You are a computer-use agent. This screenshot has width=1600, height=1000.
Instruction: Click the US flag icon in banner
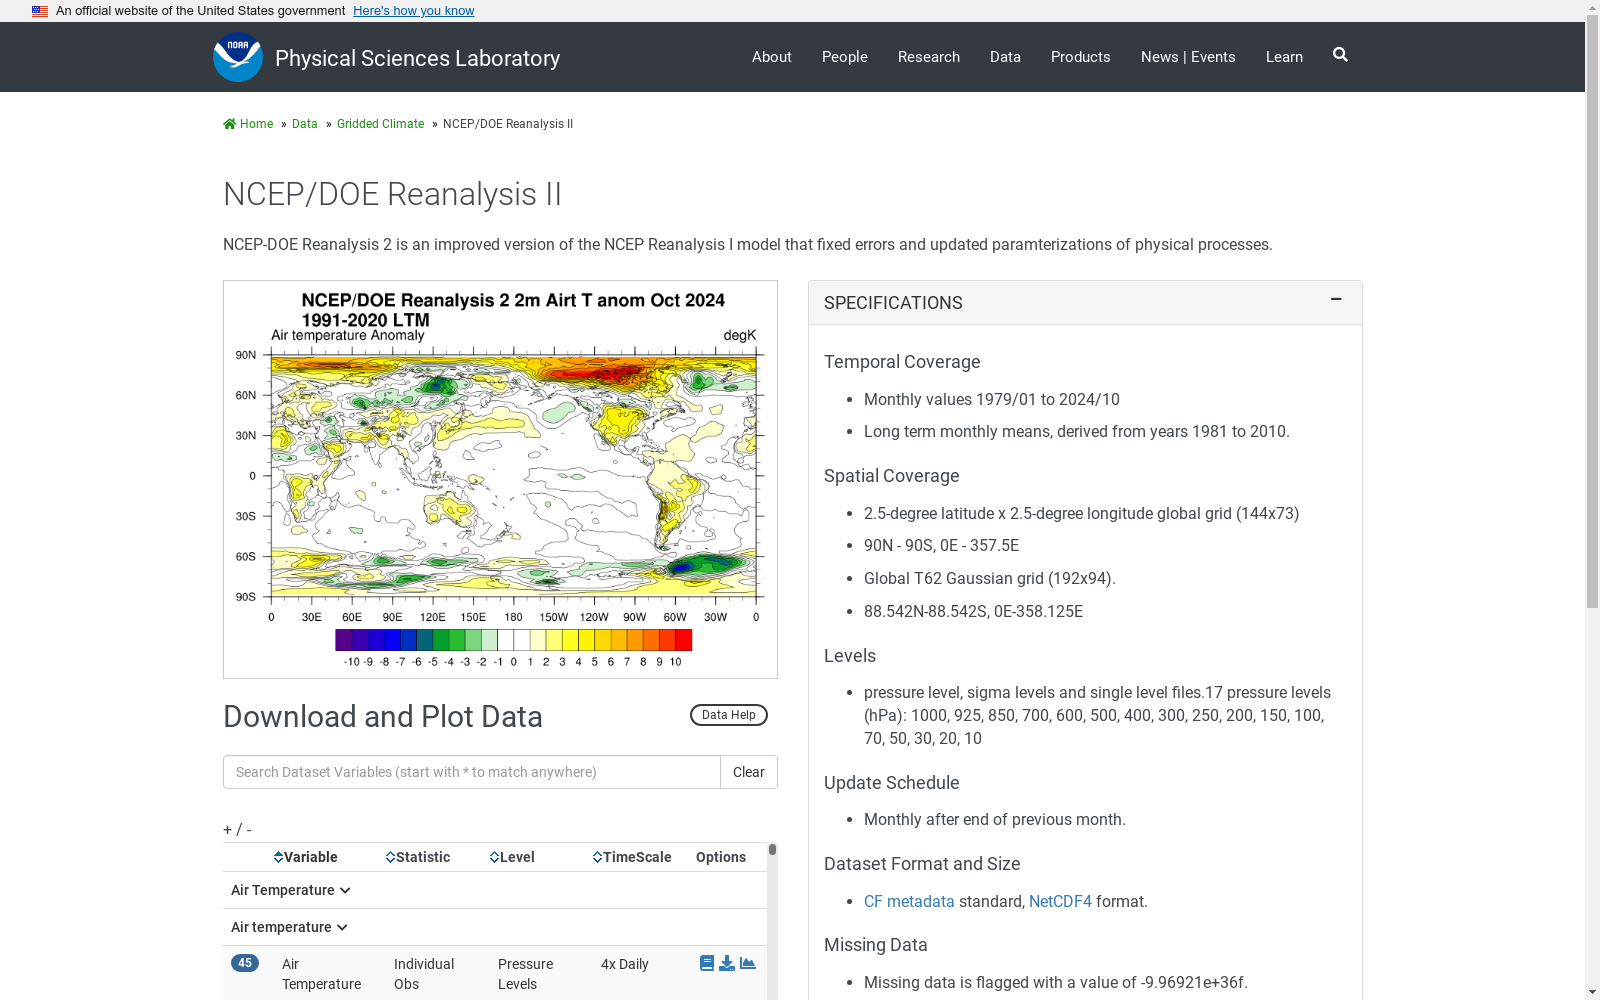[x=40, y=11]
